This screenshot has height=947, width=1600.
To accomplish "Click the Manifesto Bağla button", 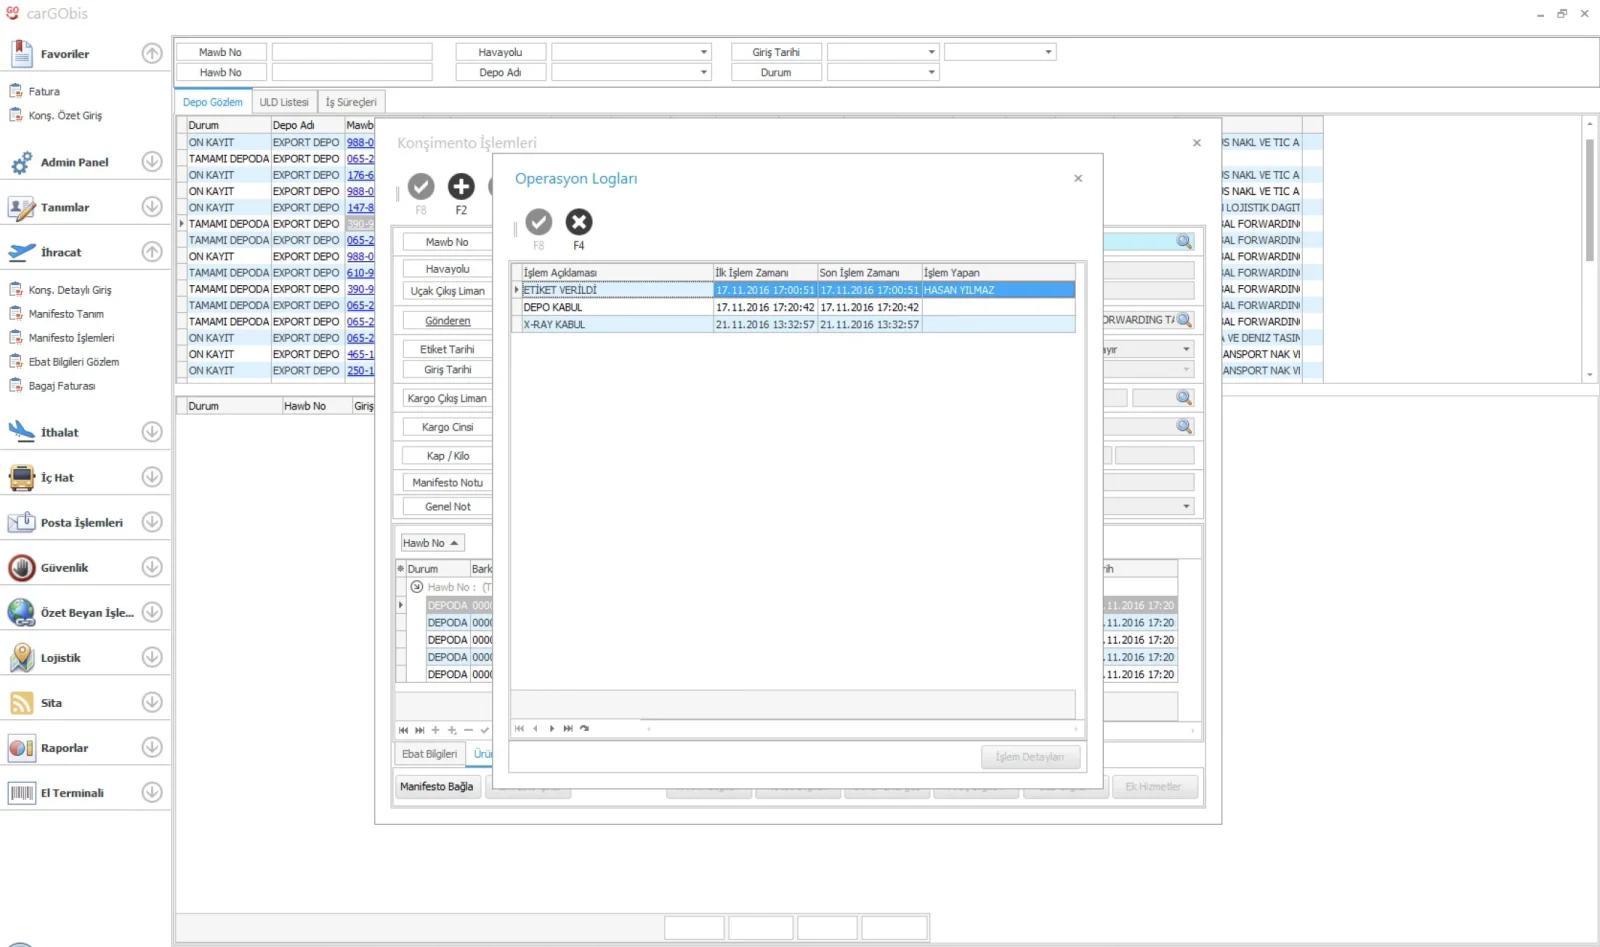I will point(437,787).
